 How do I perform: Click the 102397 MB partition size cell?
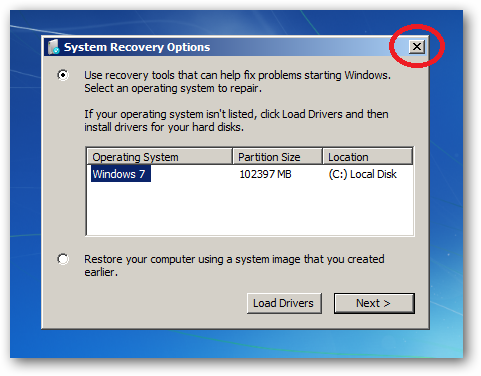[x=265, y=174]
